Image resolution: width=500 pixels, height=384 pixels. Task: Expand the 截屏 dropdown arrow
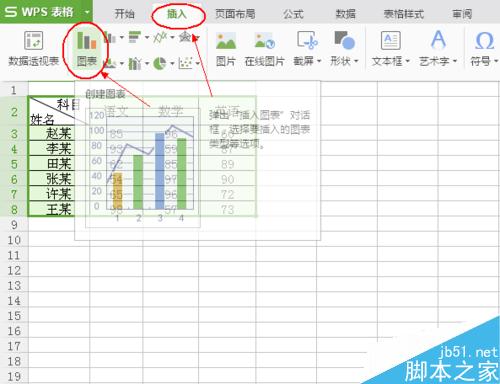[319, 61]
